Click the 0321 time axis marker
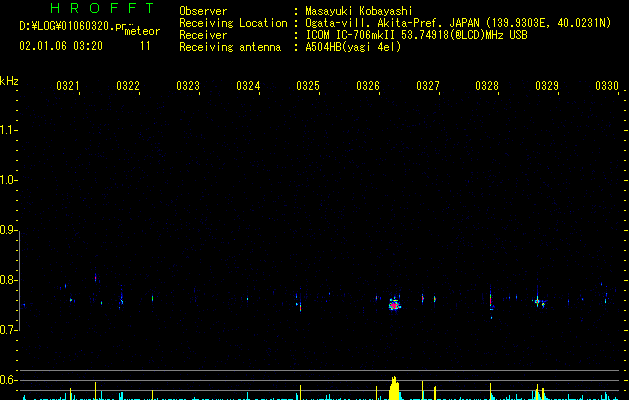The image size is (629, 400). pyautogui.click(x=68, y=85)
